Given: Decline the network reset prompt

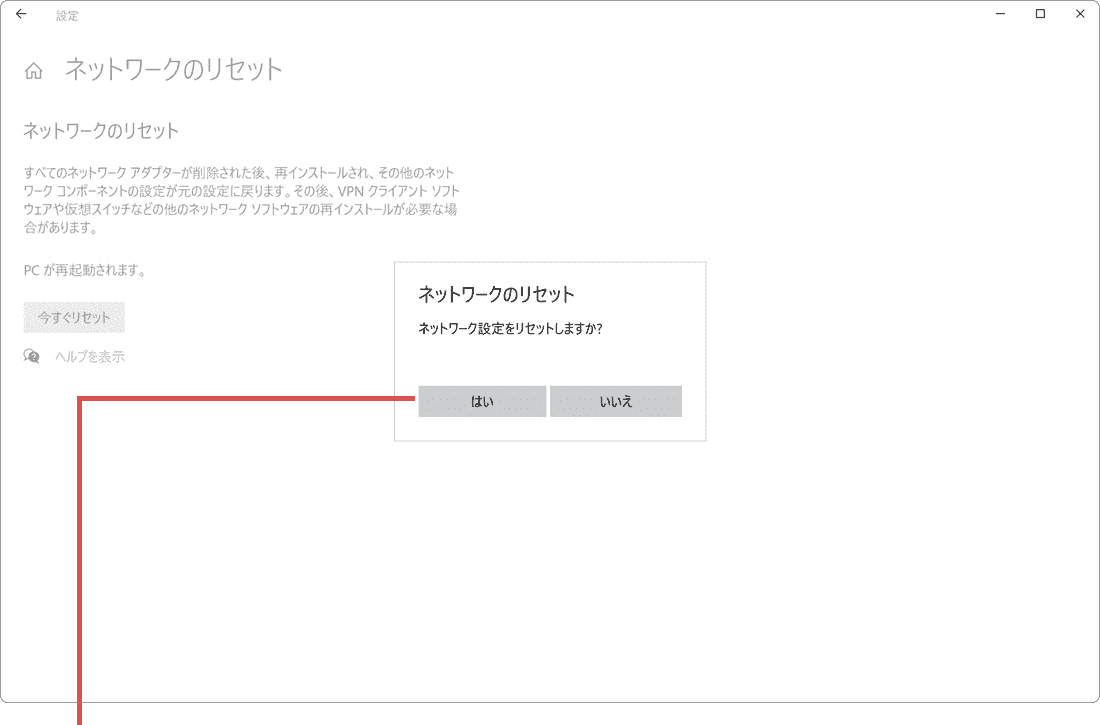Looking at the screenshot, I should coord(616,400).
